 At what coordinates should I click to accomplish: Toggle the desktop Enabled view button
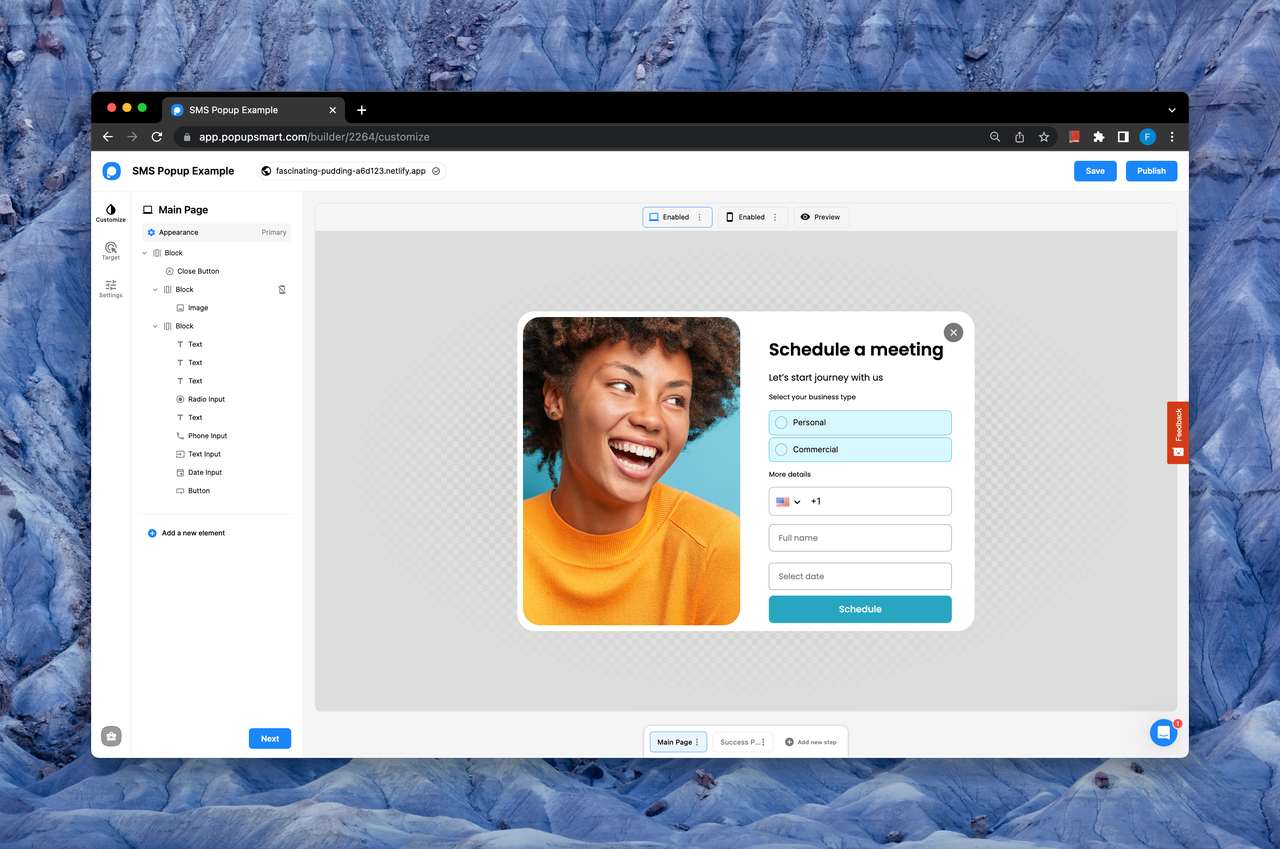(x=670, y=217)
